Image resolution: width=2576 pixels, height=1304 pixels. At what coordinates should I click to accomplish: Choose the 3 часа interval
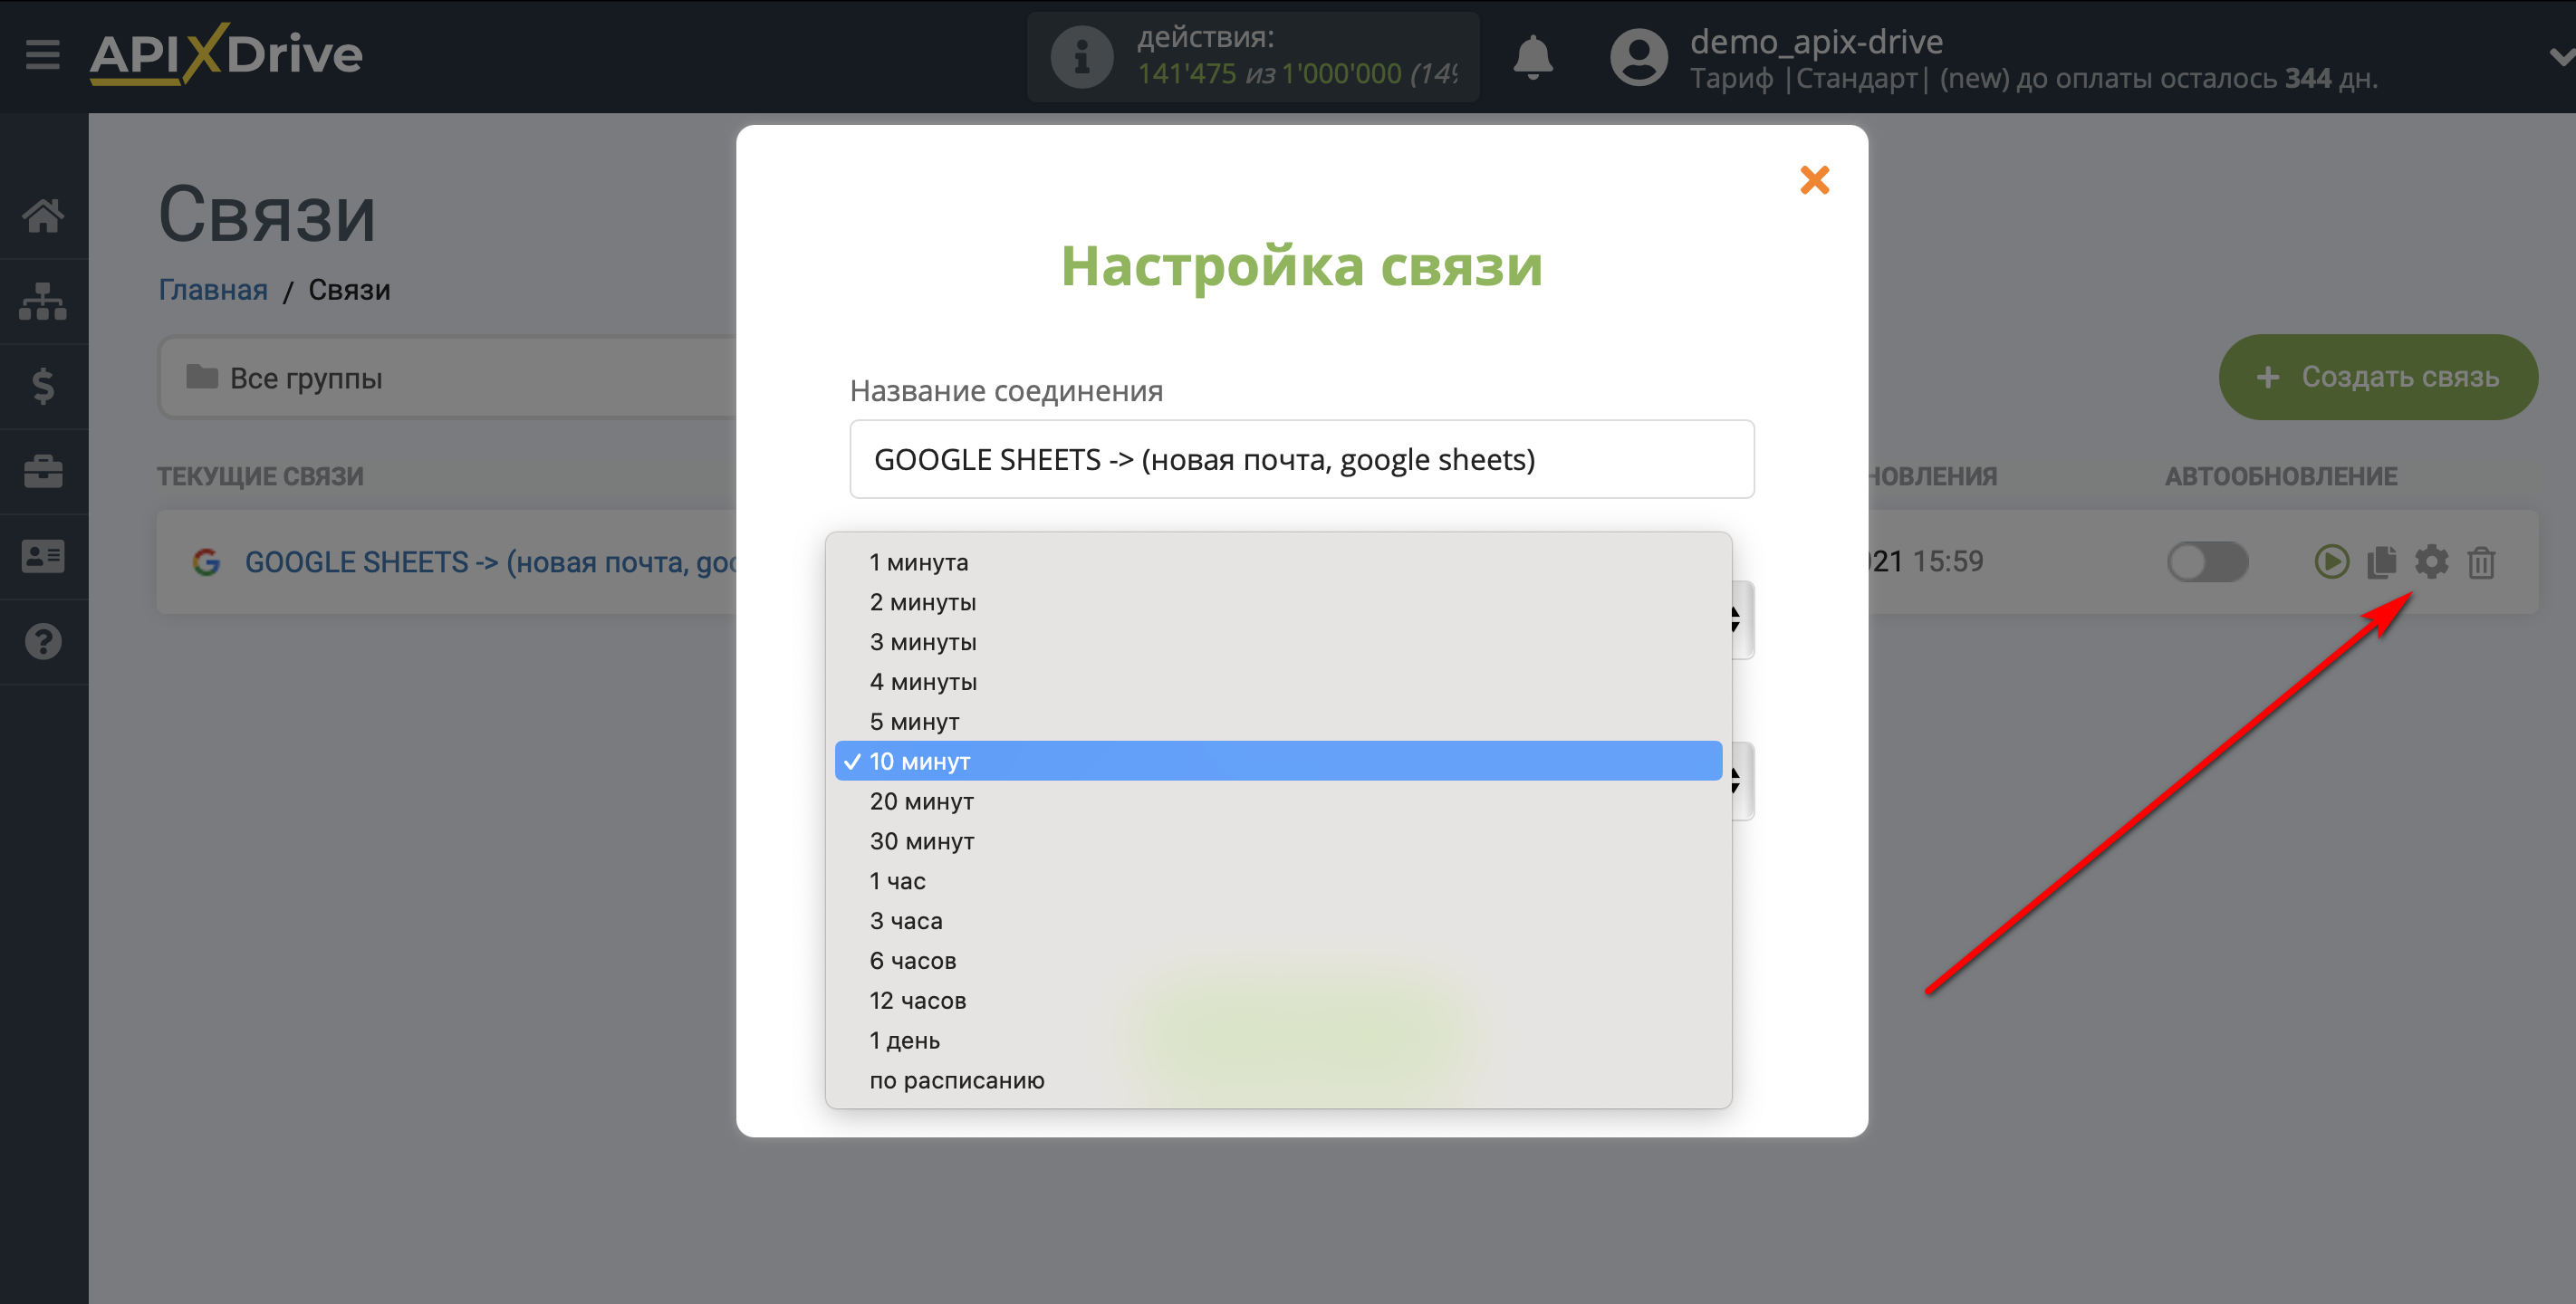point(1278,921)
